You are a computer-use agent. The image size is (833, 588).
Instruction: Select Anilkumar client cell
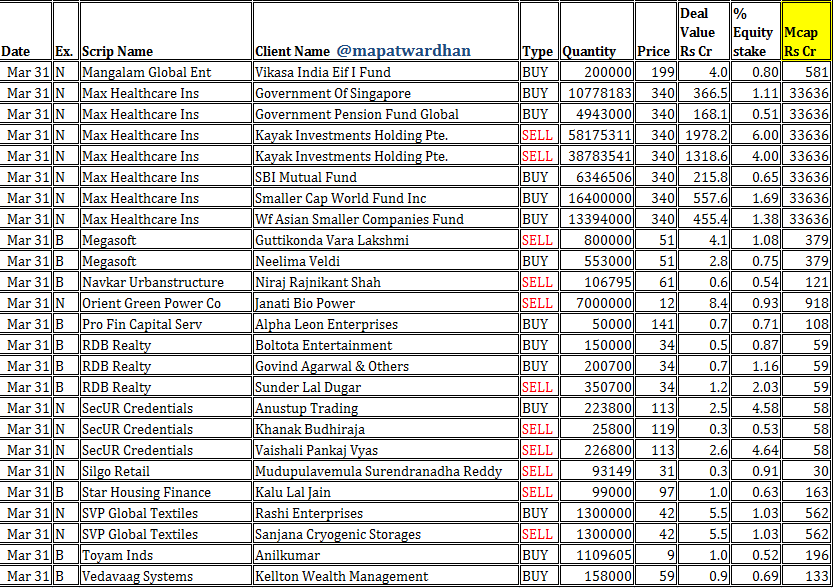[386, 555]
